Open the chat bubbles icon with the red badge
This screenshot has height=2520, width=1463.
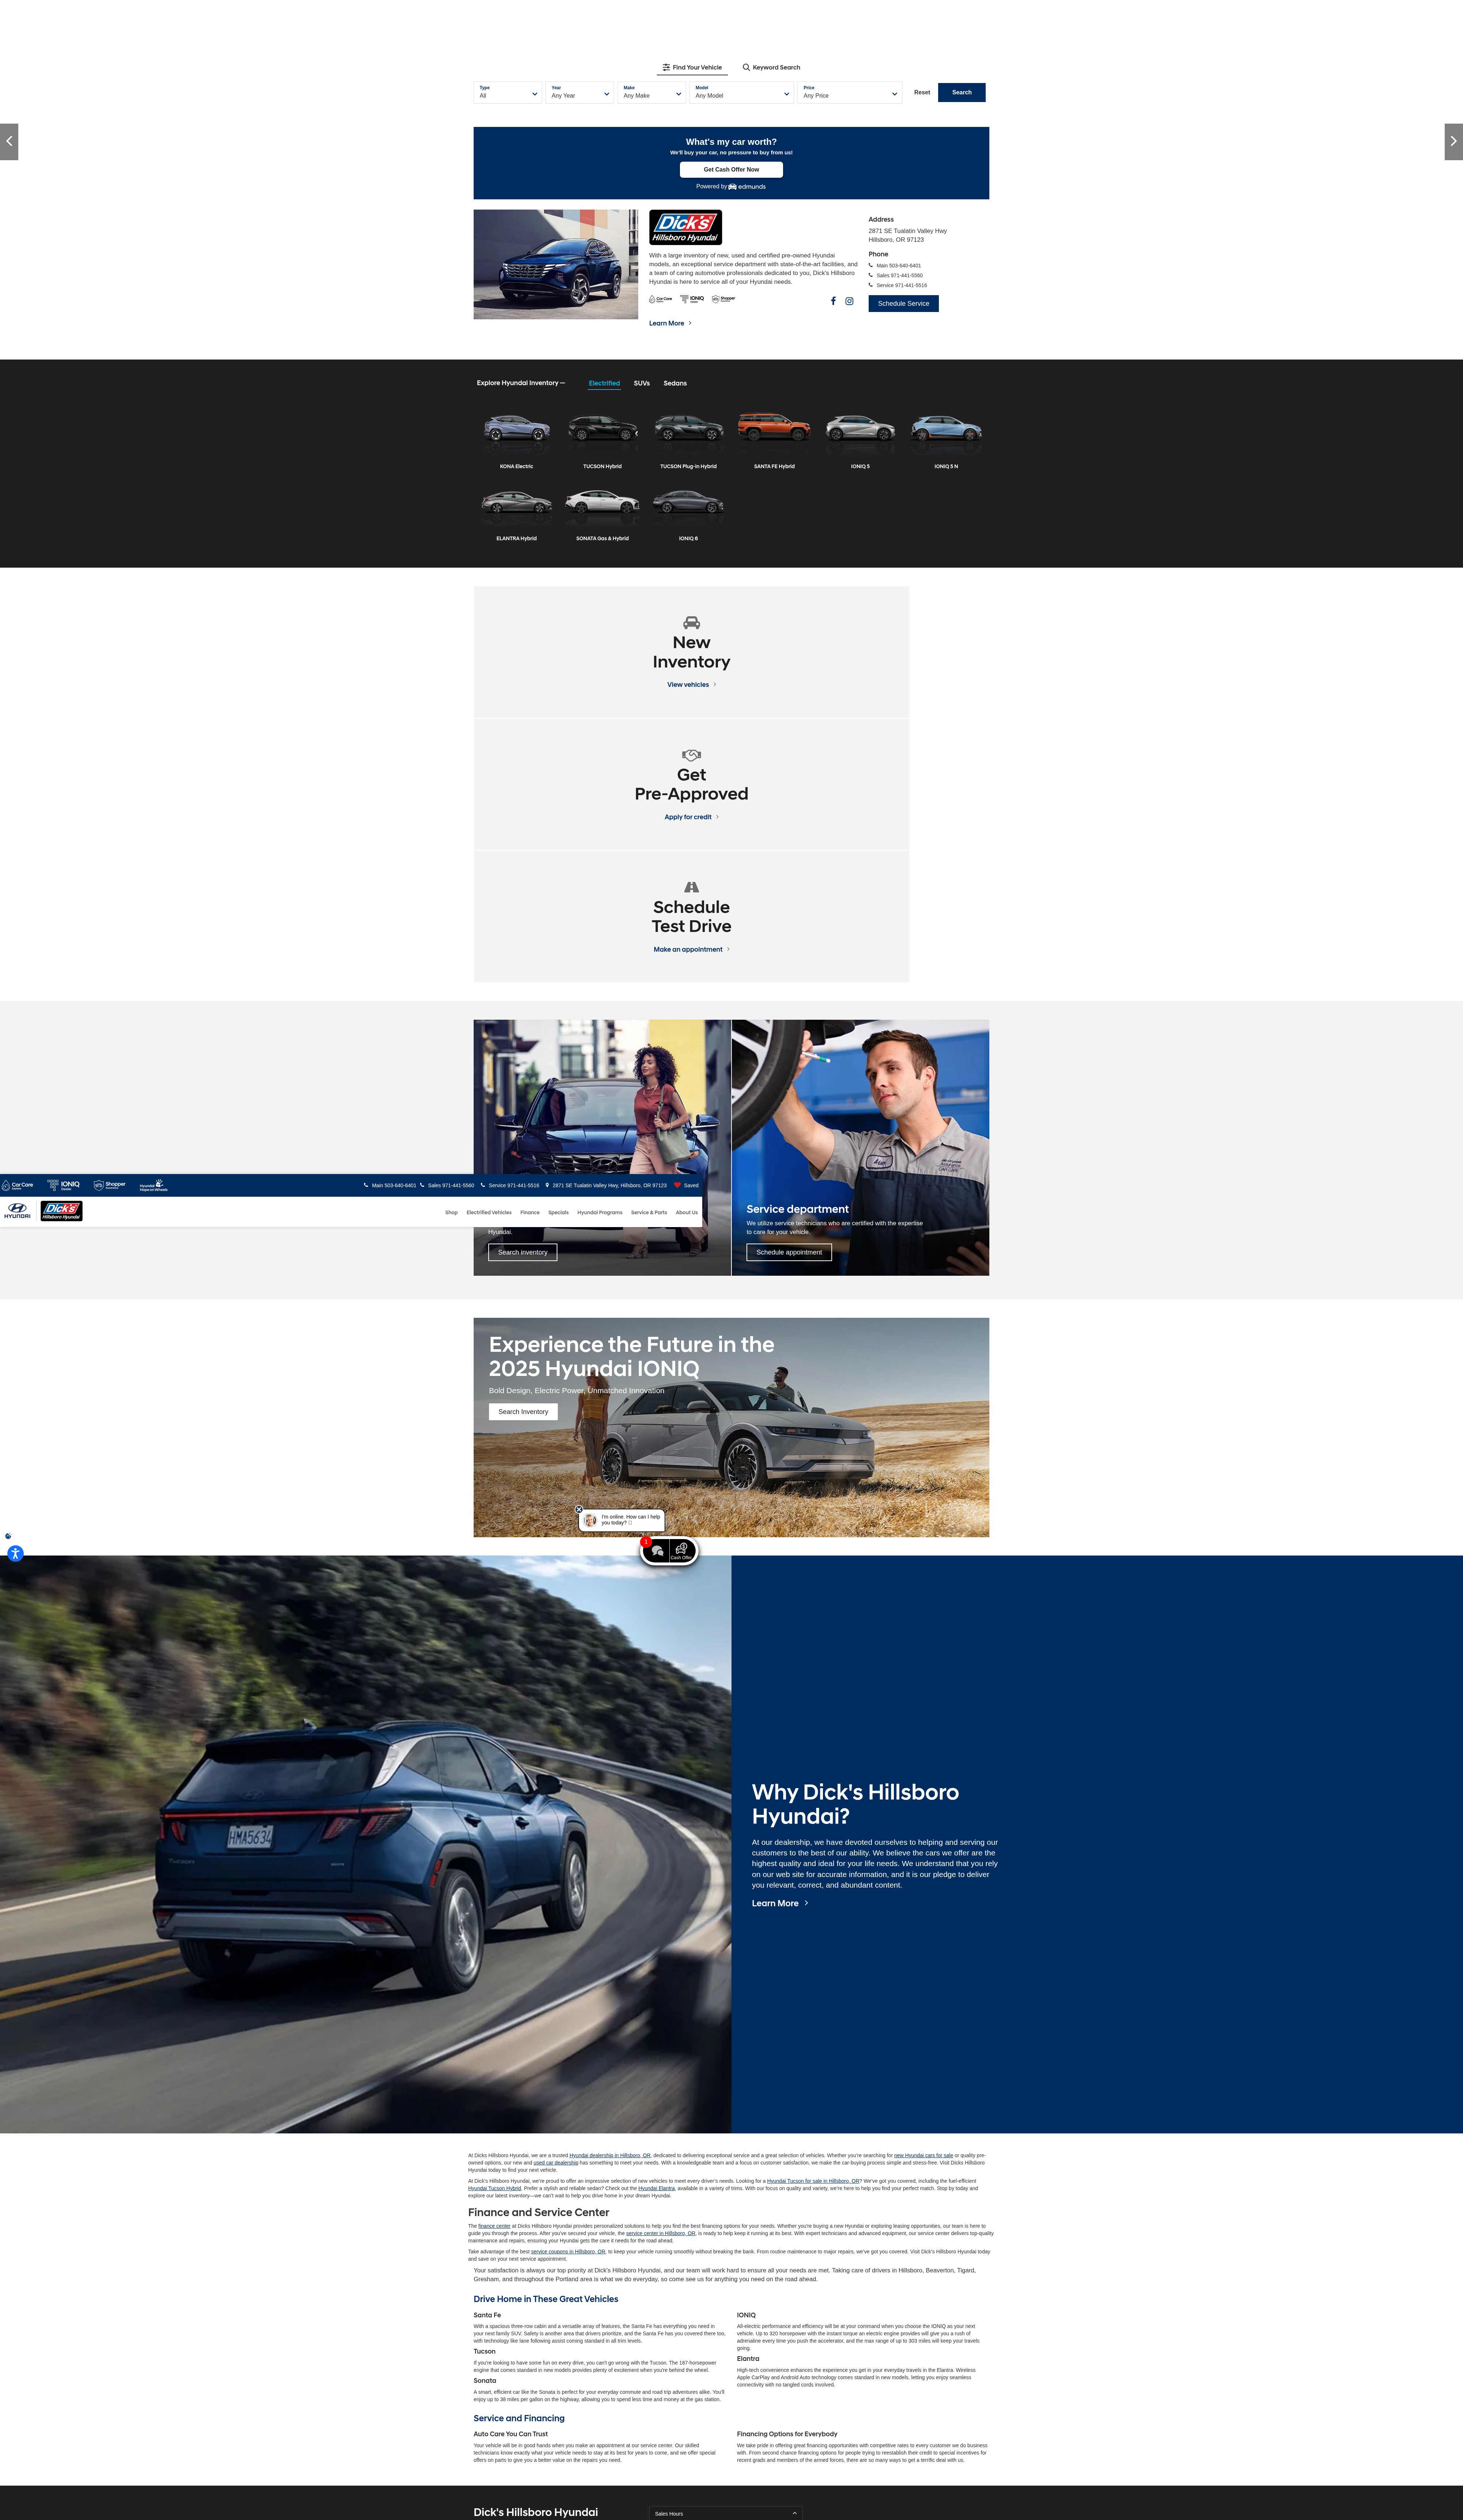point(657,1551)
